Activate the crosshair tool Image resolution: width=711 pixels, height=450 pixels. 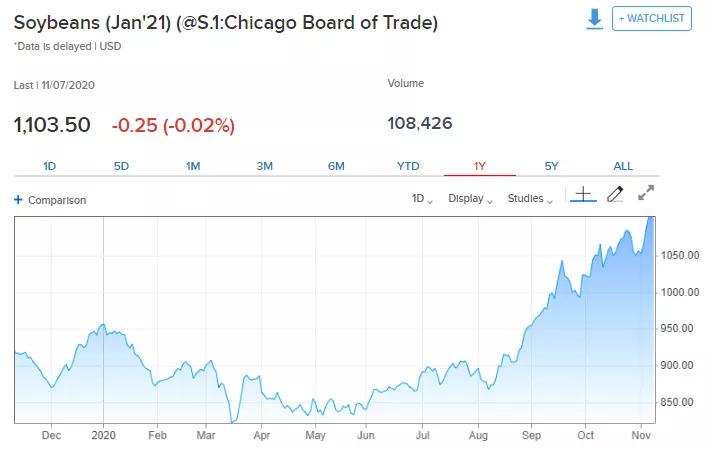pyautogui.click(x=583, y=194)
